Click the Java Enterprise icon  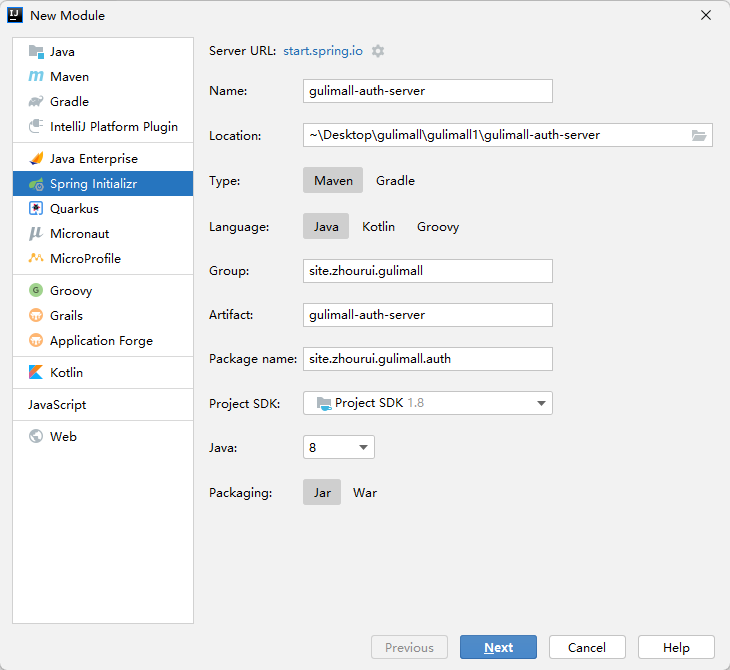(x=36, y=158)
